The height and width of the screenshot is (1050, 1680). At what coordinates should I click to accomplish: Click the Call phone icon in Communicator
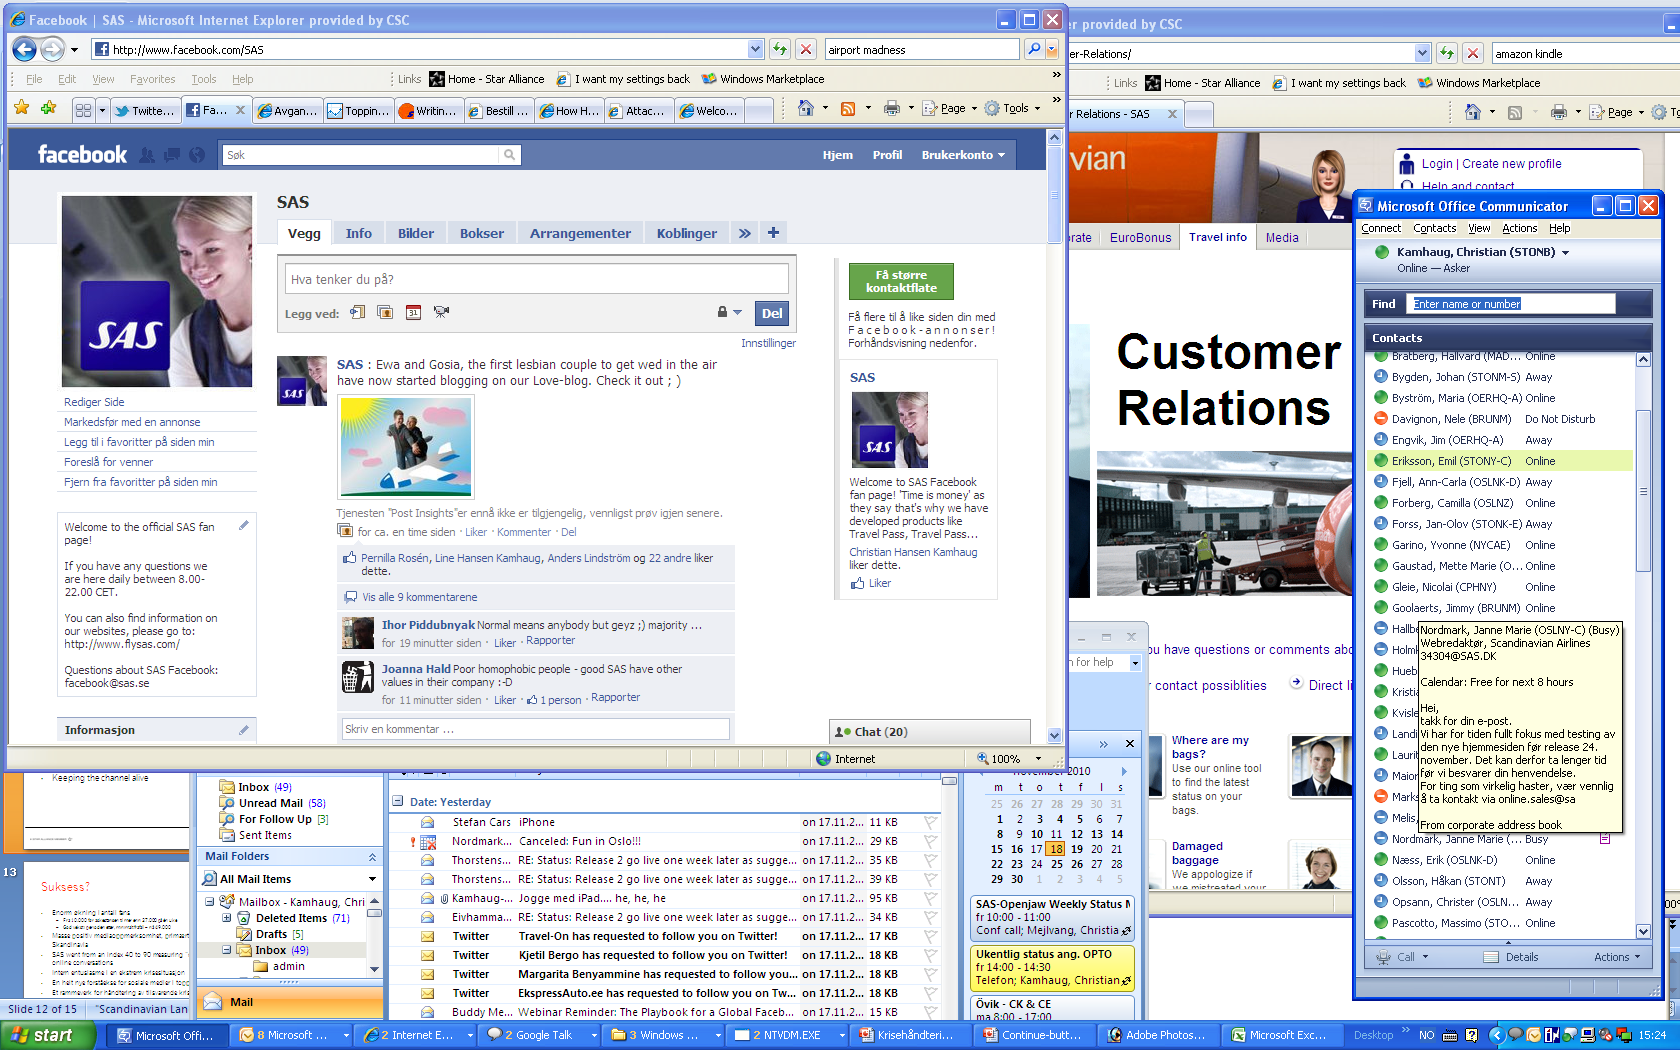[1384, 957]
